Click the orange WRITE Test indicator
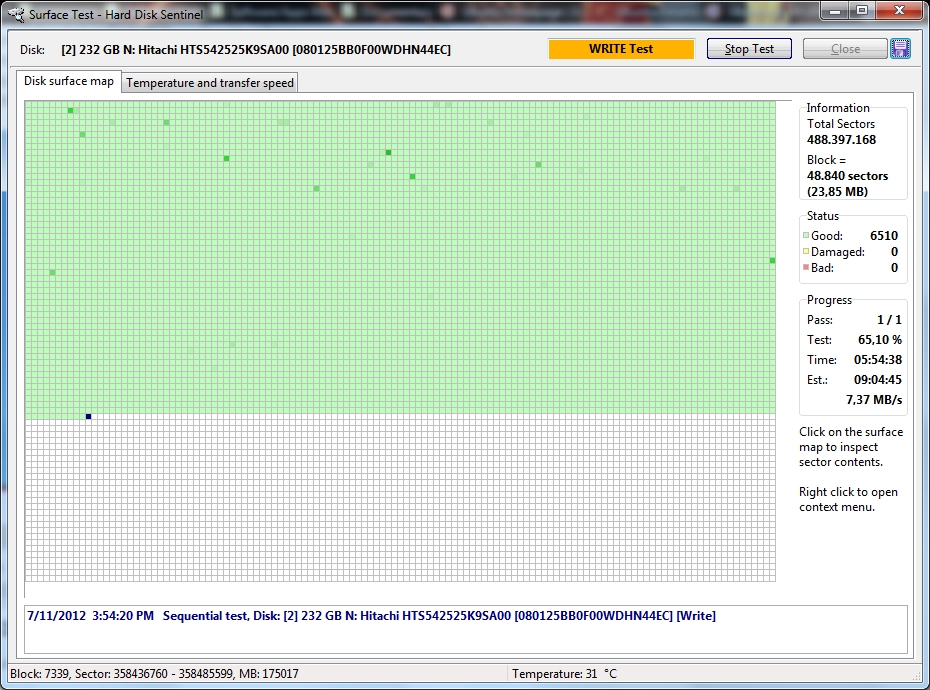 click(x=621, y=49)
